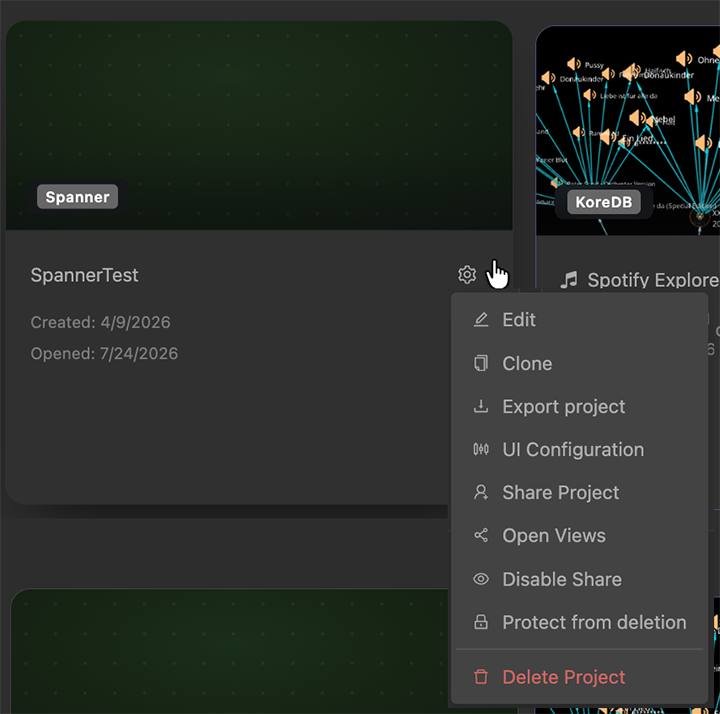Click the user-plus icon beside Share Project
720x714 pixels.
[x=481, y=492]
